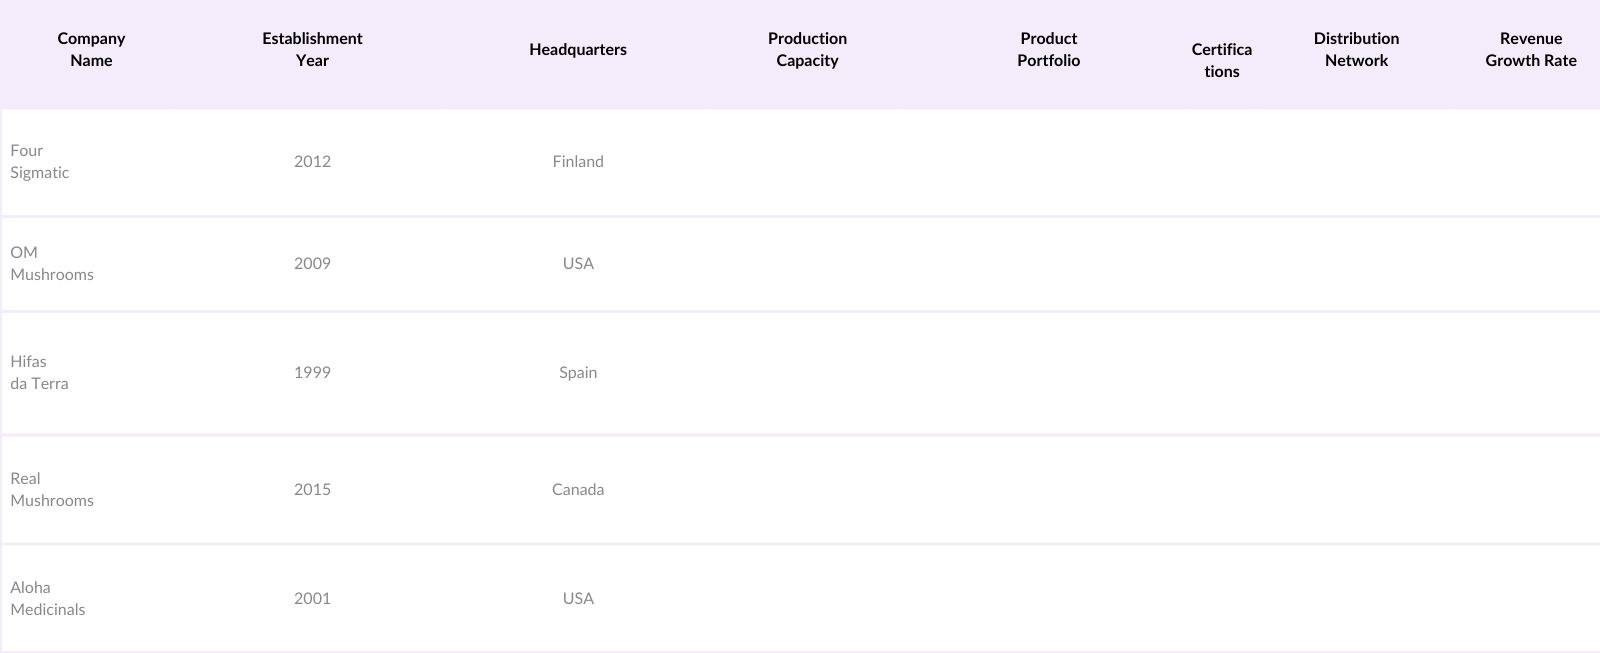Select the Product Portfolio column header

click(x=1048, y=50)
